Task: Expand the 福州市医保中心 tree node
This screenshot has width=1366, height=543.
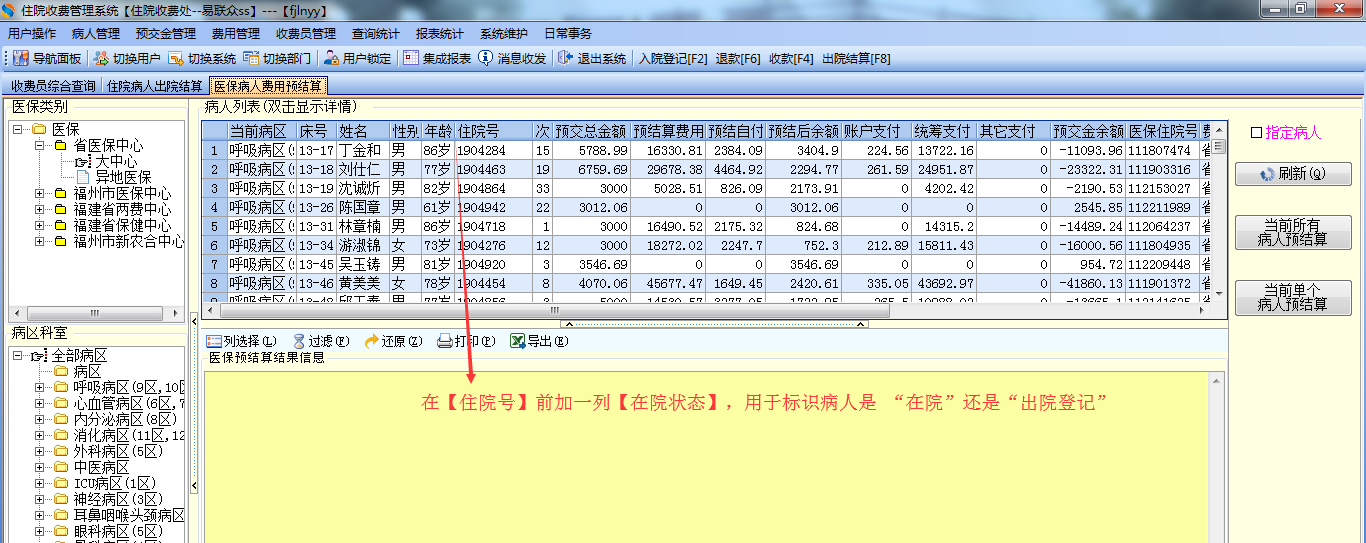Action: tap(40, 194)
